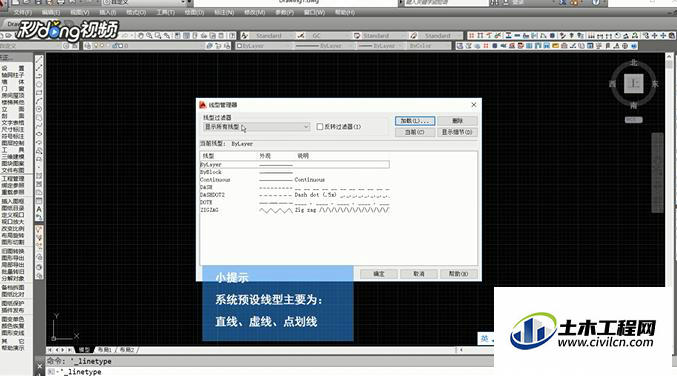Expand the 尺寸标注 sidebar menu
Screen dimensions: 677x376
pyautogui.click(x=13, y=130)
